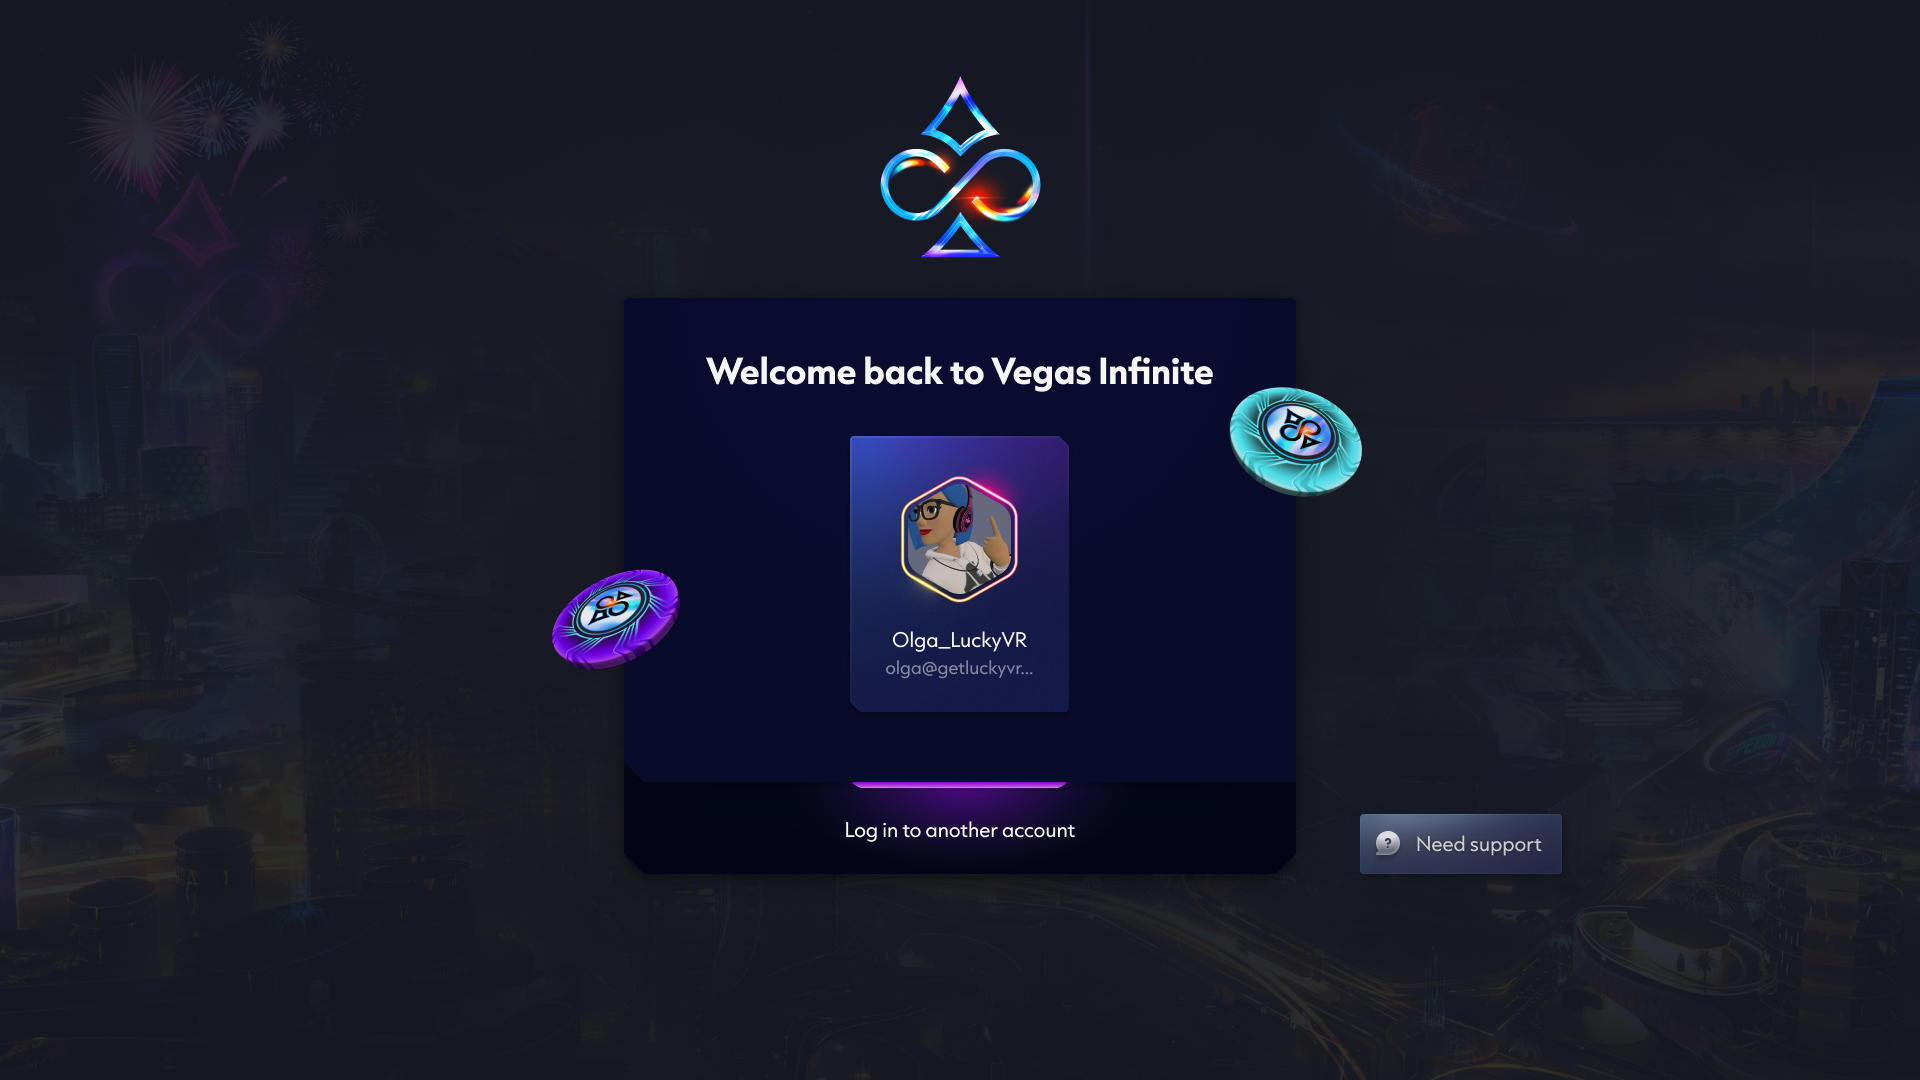Select the Olga_LuckyVR avatar picture
This screenshot has height=1080, width=1920.
click(959, 539)
